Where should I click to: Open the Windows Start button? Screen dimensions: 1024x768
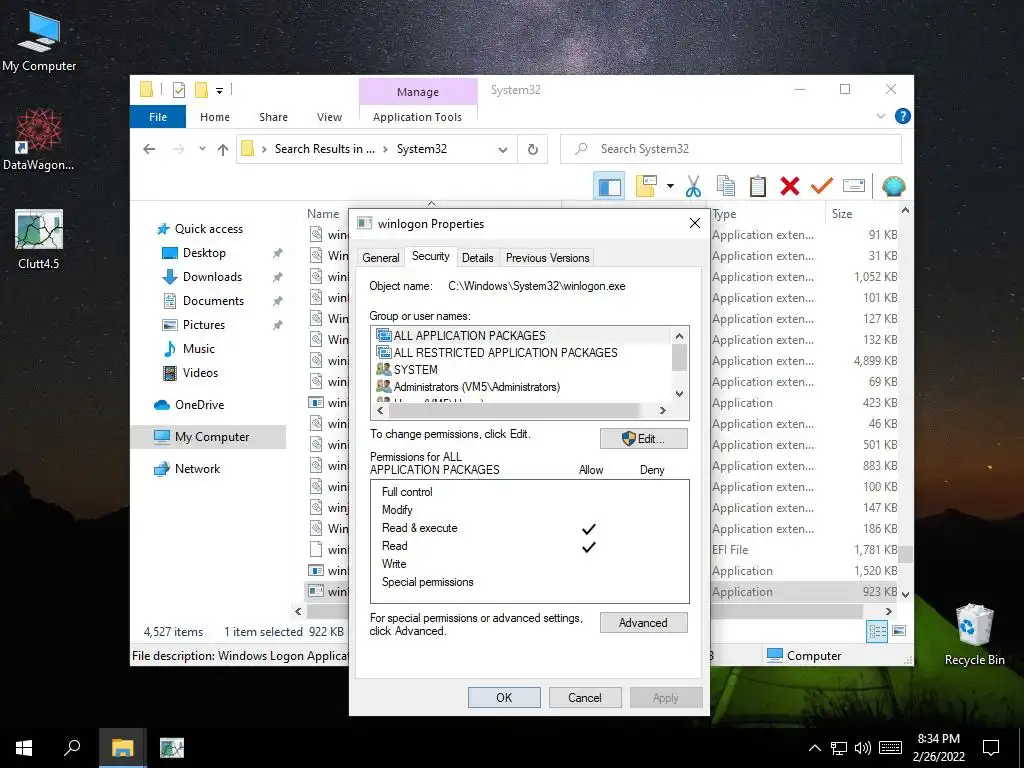(24, 748)
